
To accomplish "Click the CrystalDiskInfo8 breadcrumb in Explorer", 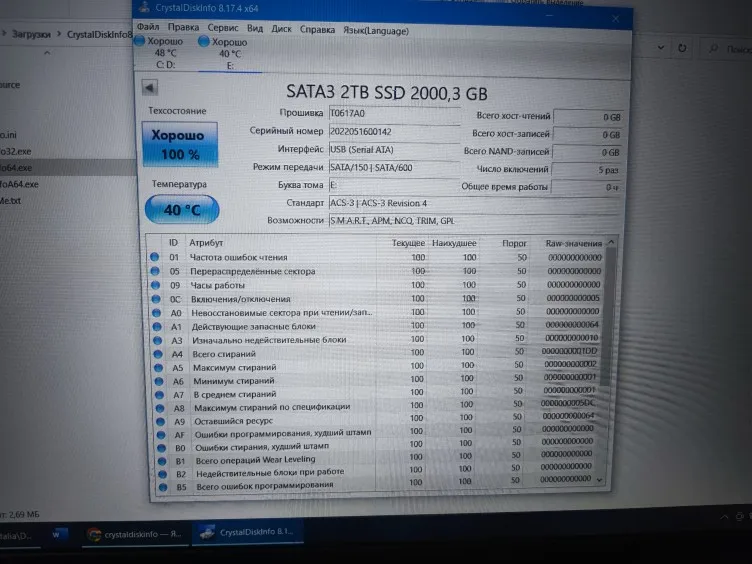I will pyautogui.click(x=99, y=35).
